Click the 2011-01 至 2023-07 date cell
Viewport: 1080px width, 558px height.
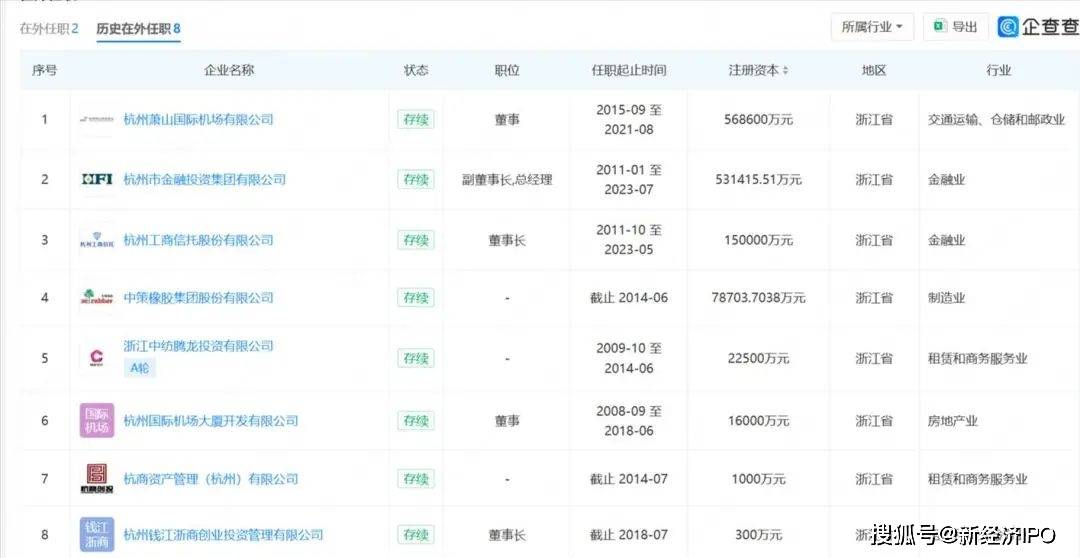click(629, 179)
